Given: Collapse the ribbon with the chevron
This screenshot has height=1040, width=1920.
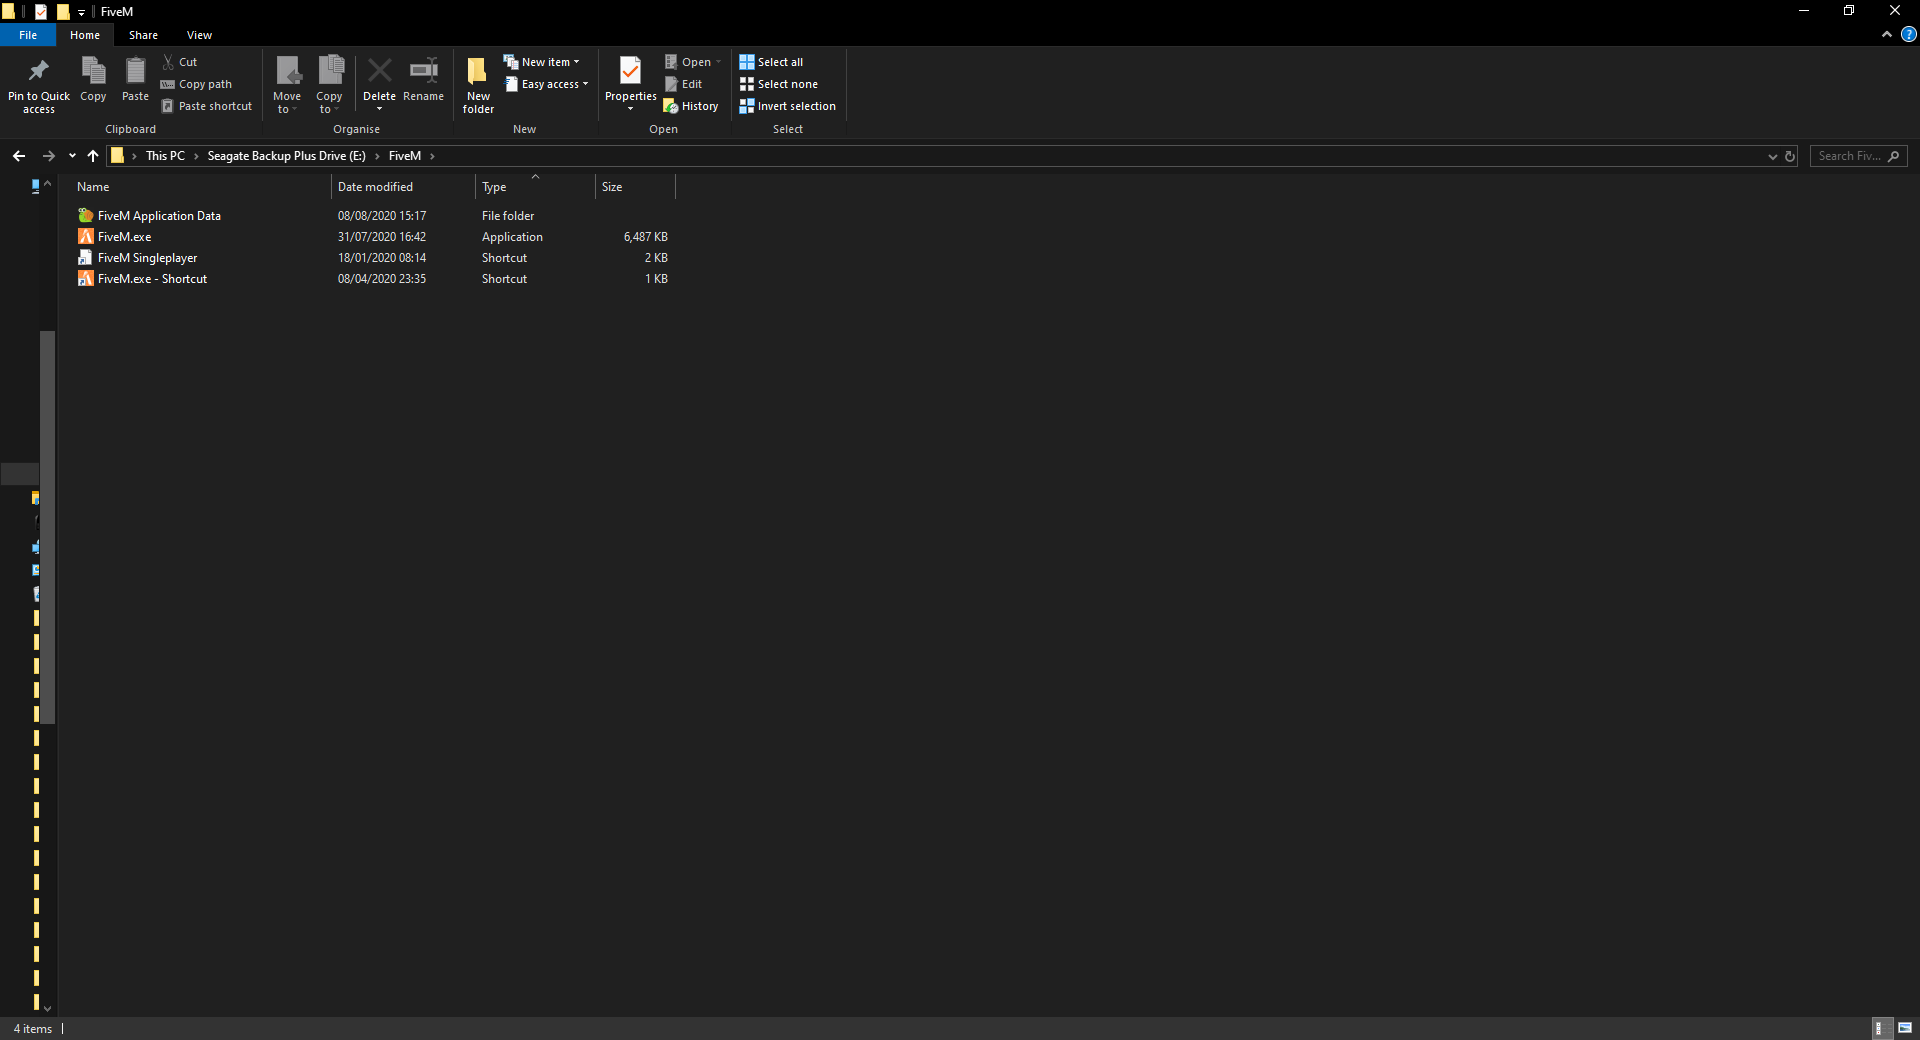Looking at the screenshot, I should click(1886, 34).
